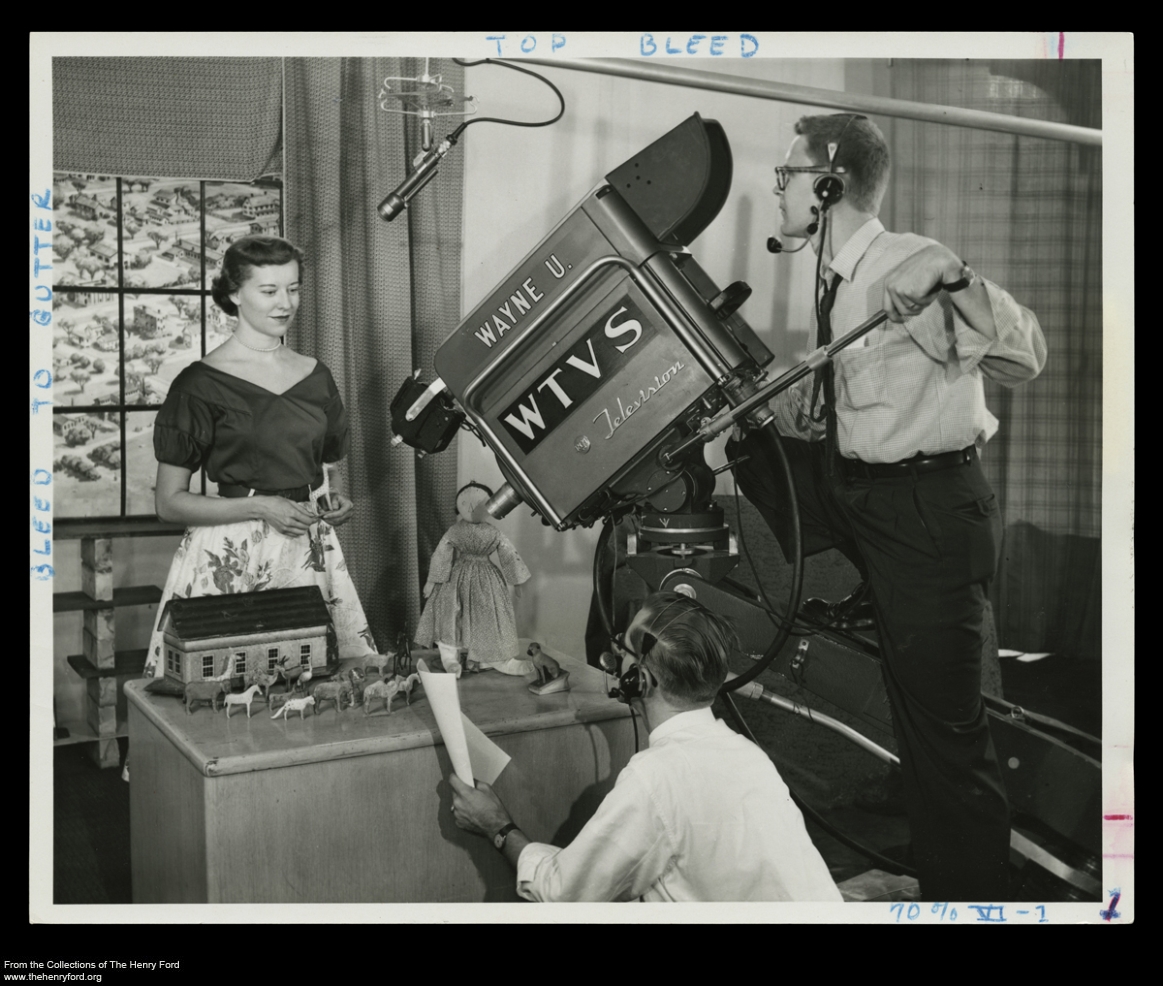Click the woman's pearl necklace
Screen dimensions: 1163x986
pyautogui.click(x=259, y=345)
